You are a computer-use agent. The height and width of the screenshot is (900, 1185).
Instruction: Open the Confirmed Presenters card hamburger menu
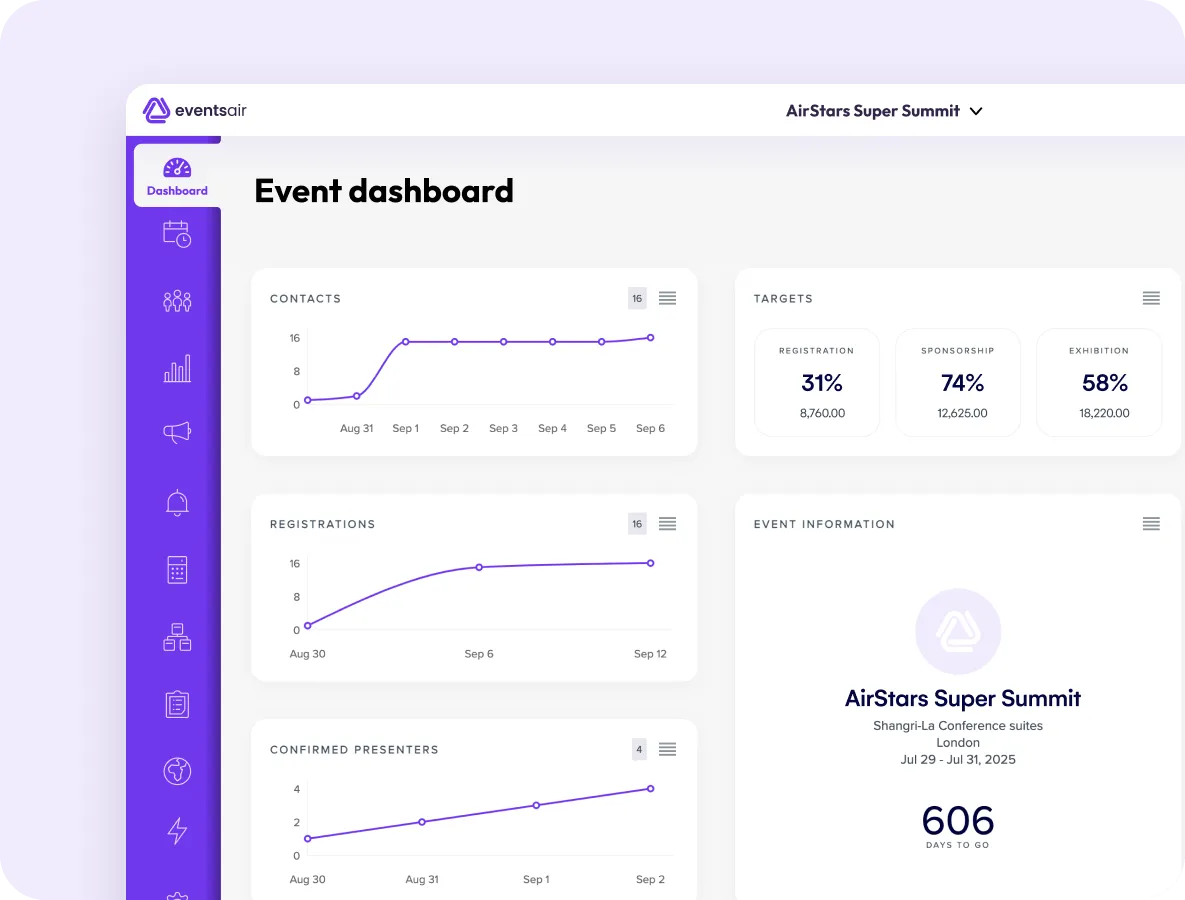(x=667, y=749)
